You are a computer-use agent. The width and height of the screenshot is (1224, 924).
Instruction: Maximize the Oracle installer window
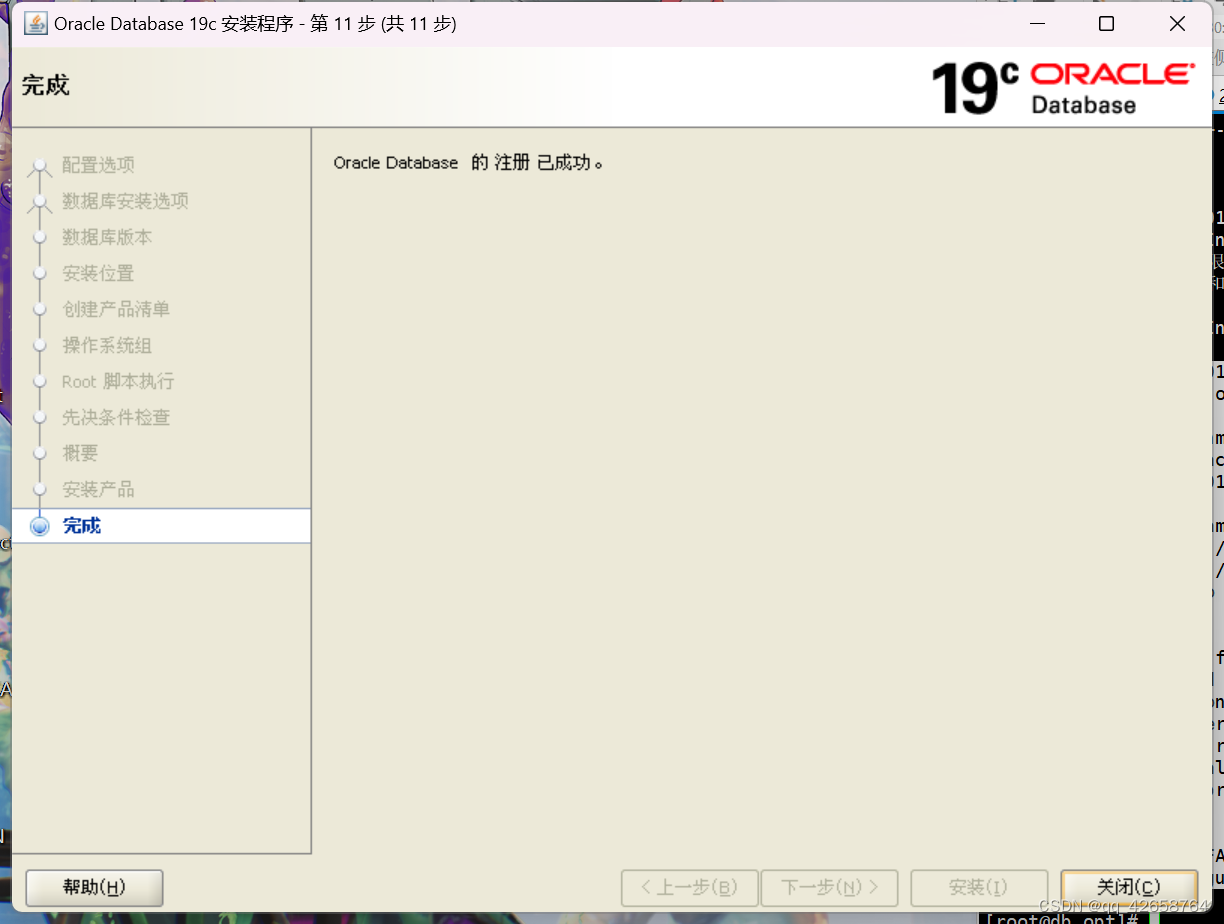click(1106, 24)
